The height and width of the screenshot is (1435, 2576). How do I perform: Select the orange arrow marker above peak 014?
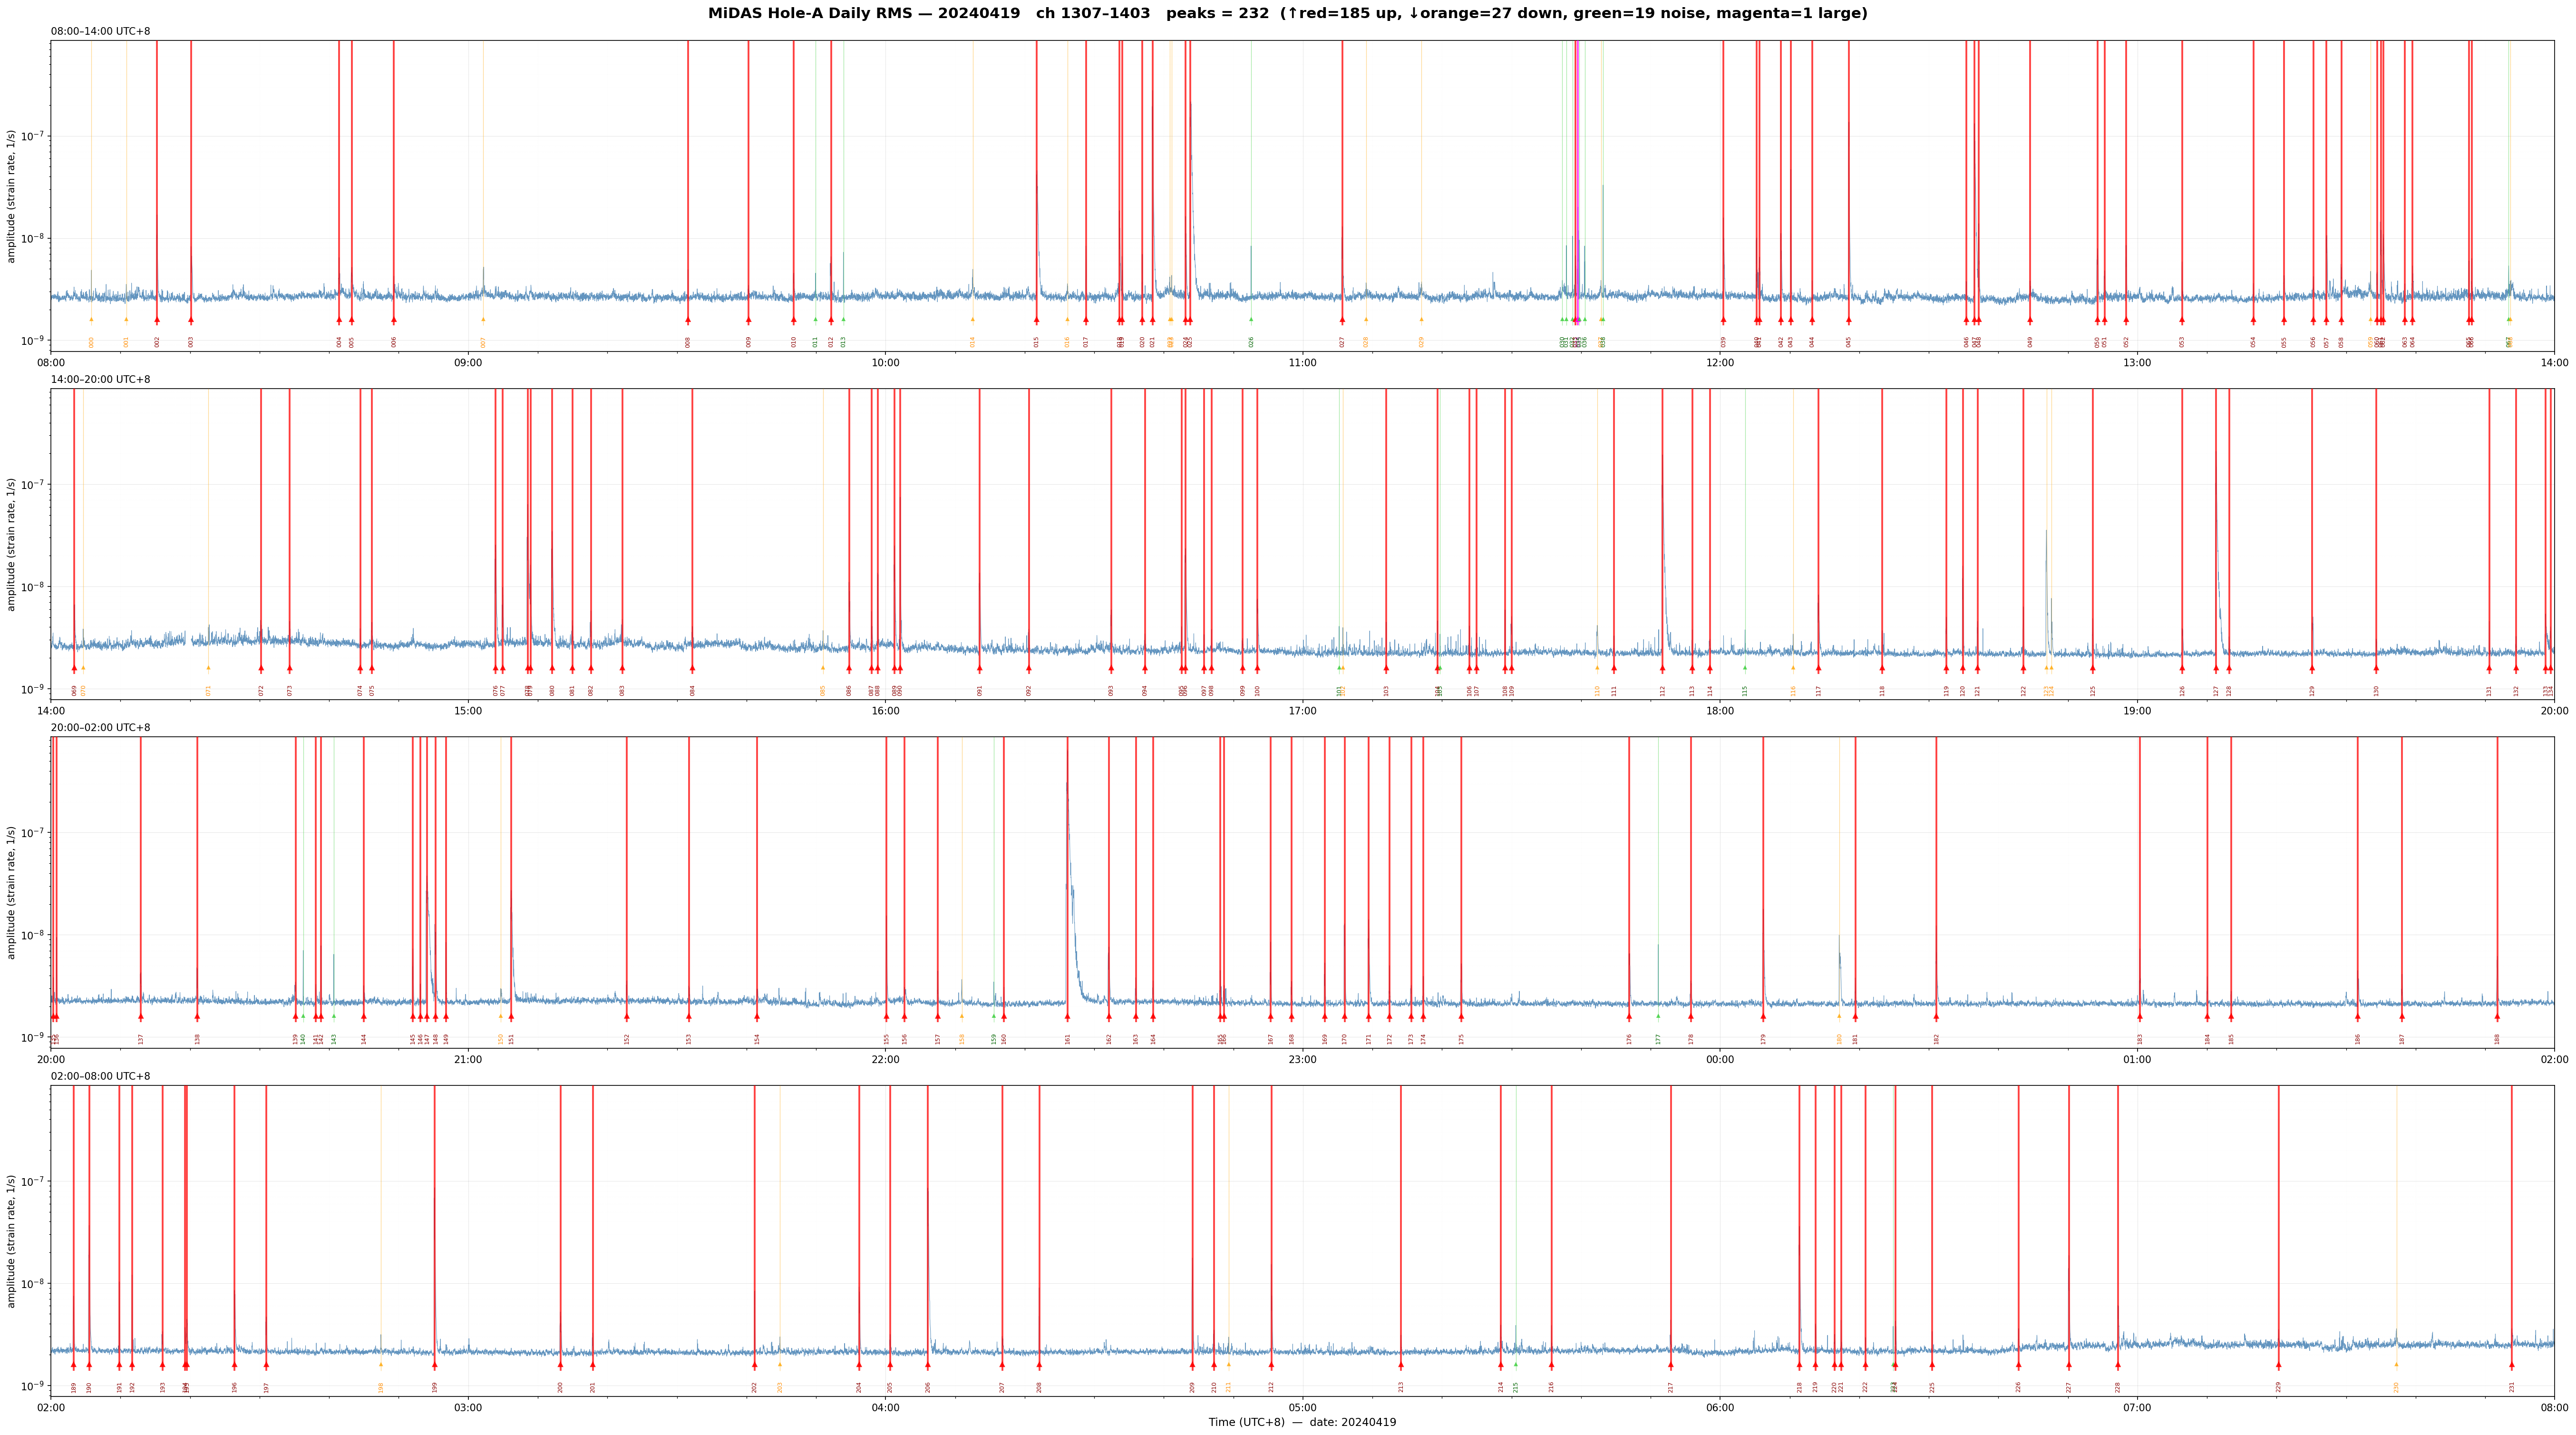pyautogui.click(x=972, y=320)
